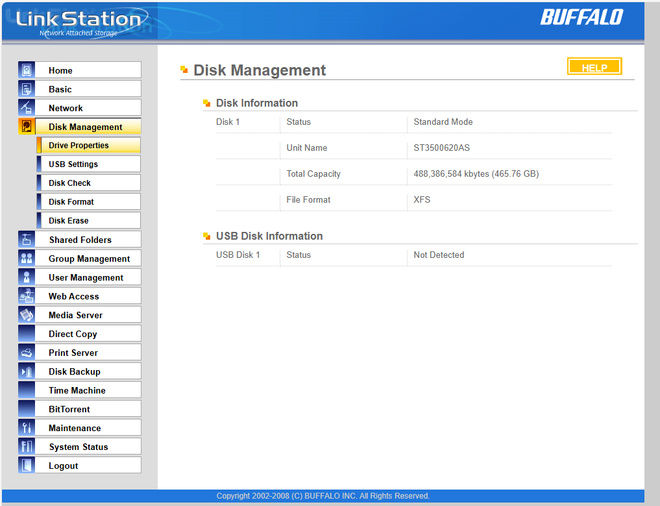Click the File Format label
Screen dimensions: 660x506
308,200
